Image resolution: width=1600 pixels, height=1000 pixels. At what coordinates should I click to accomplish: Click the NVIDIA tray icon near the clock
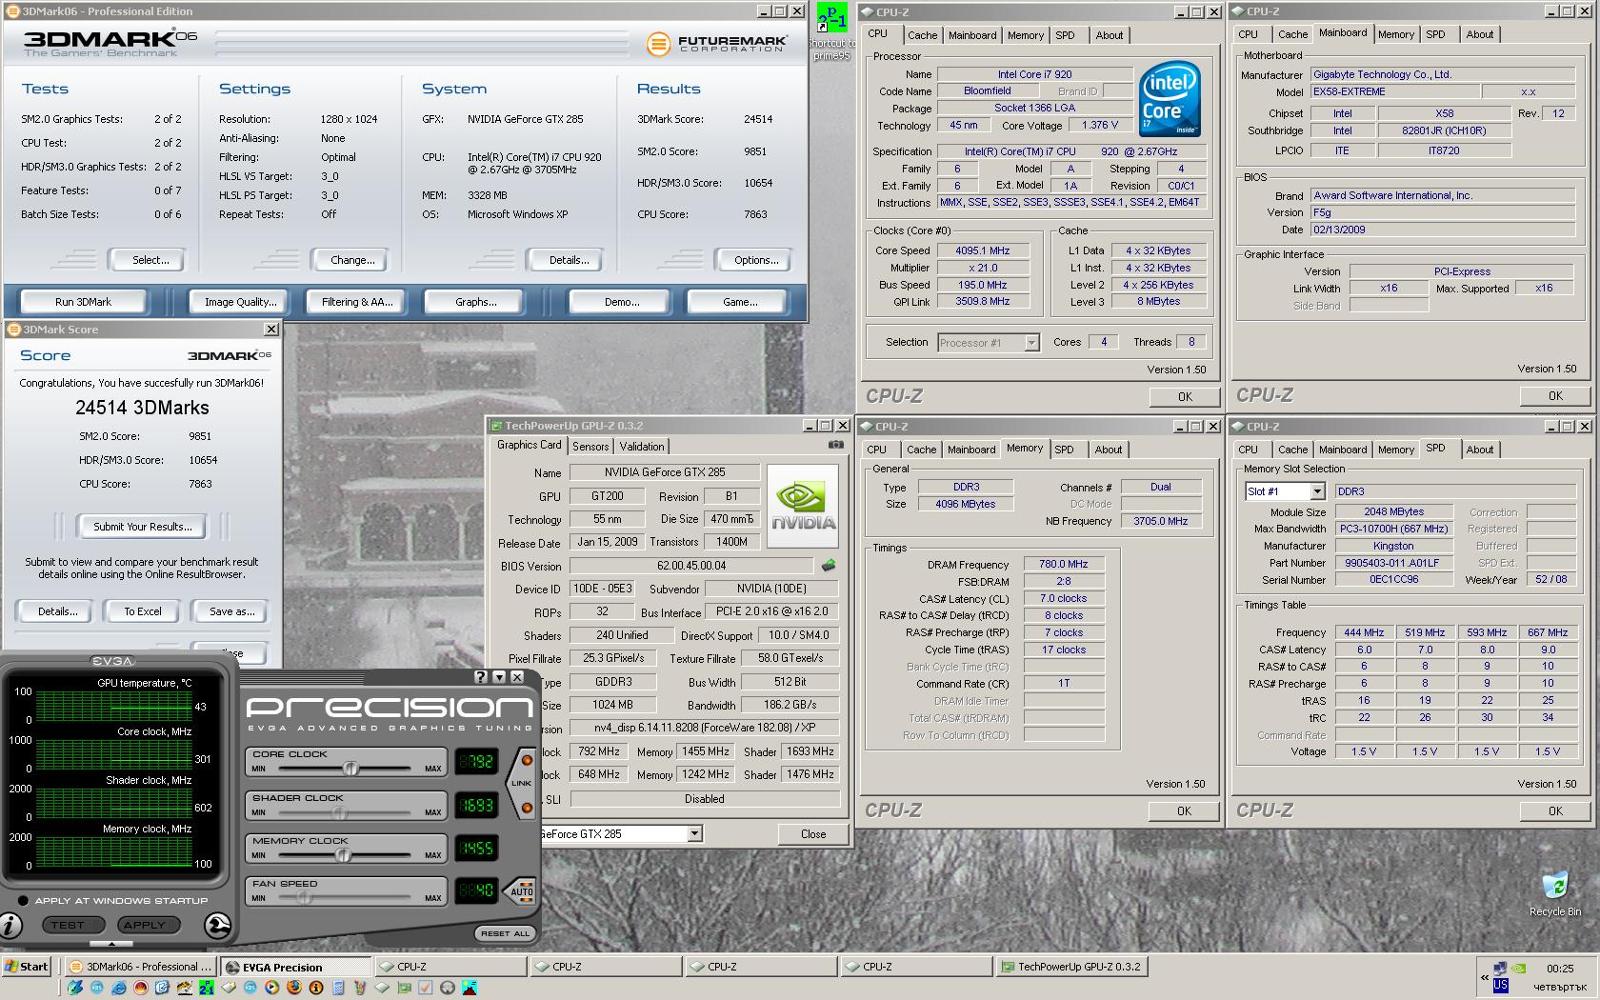1521,968
